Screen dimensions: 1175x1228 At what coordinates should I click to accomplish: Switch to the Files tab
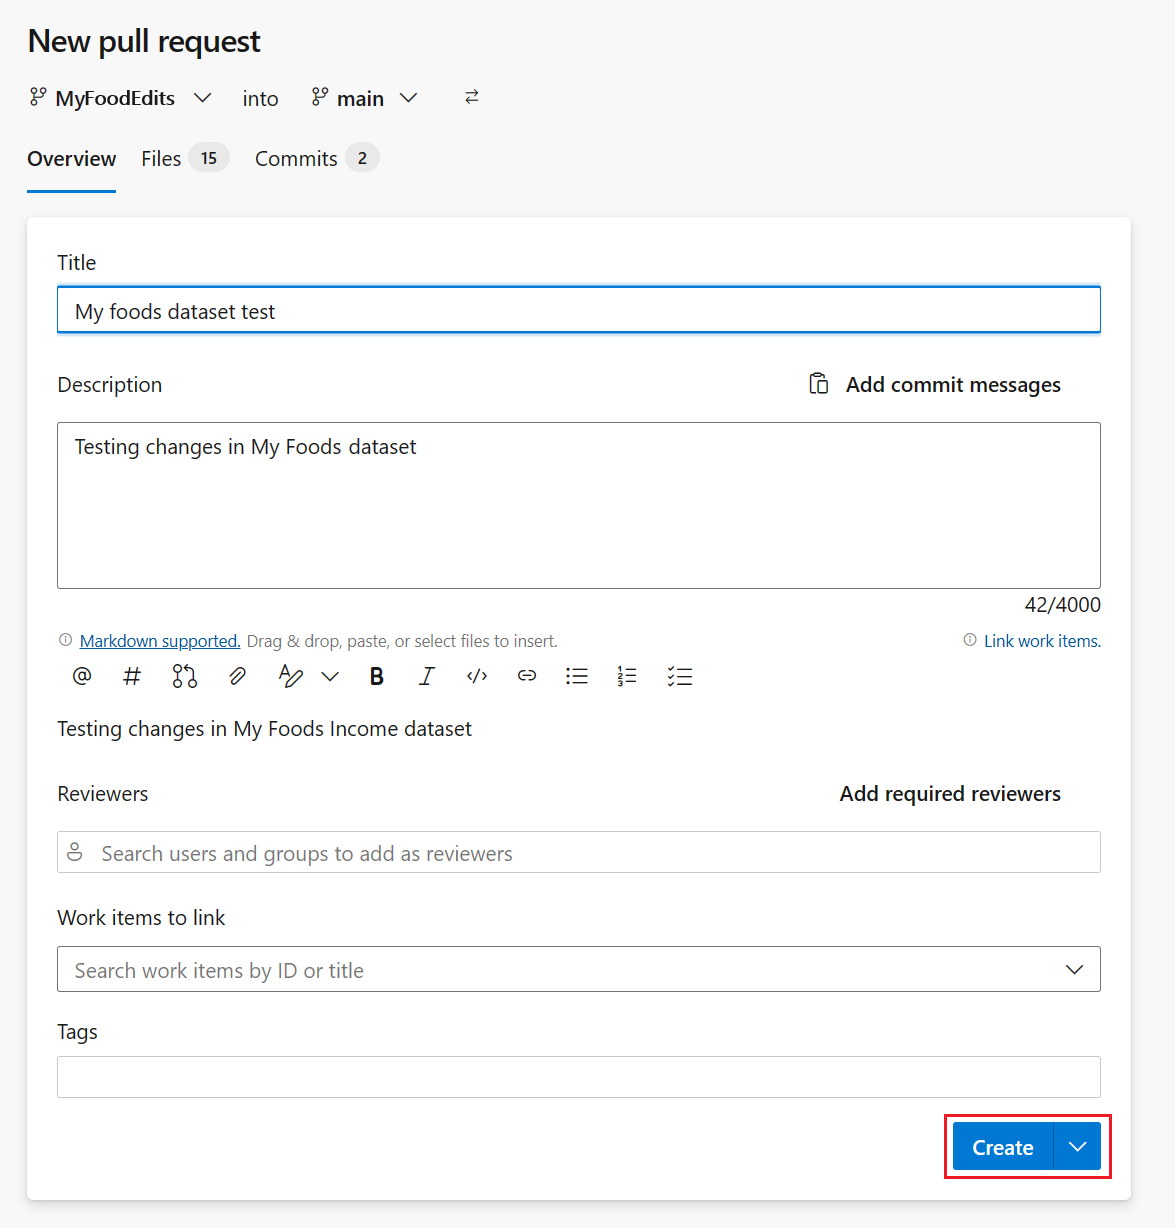tap(161, 158)
